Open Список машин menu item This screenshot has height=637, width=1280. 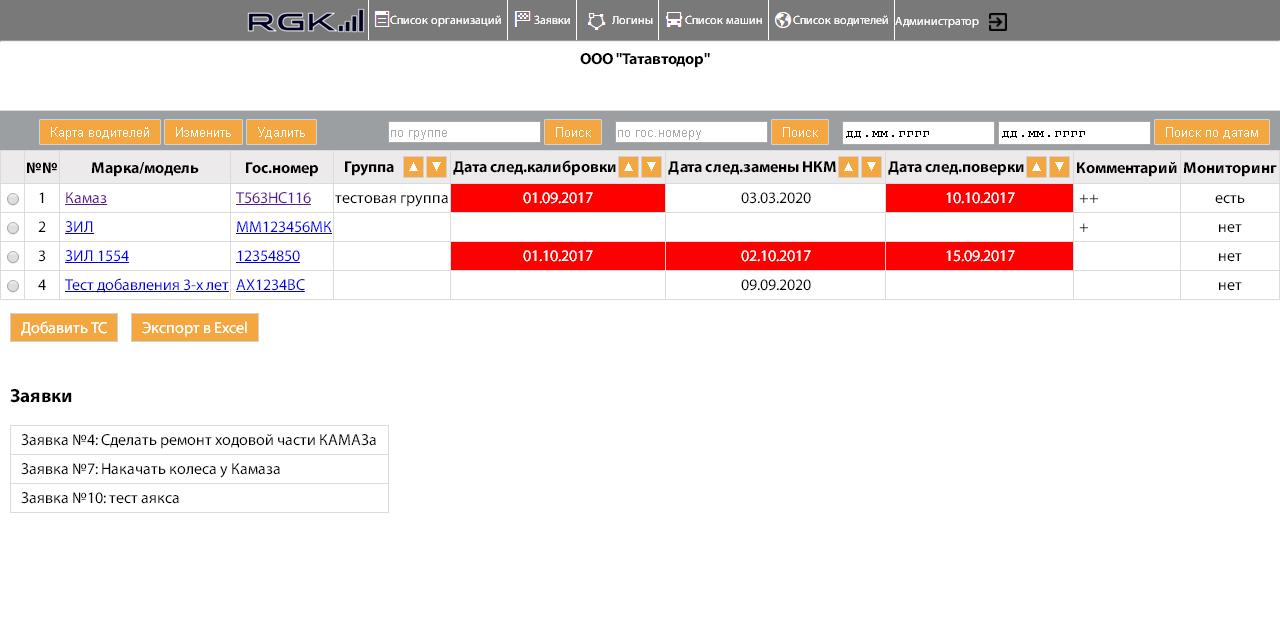[714, 20]
